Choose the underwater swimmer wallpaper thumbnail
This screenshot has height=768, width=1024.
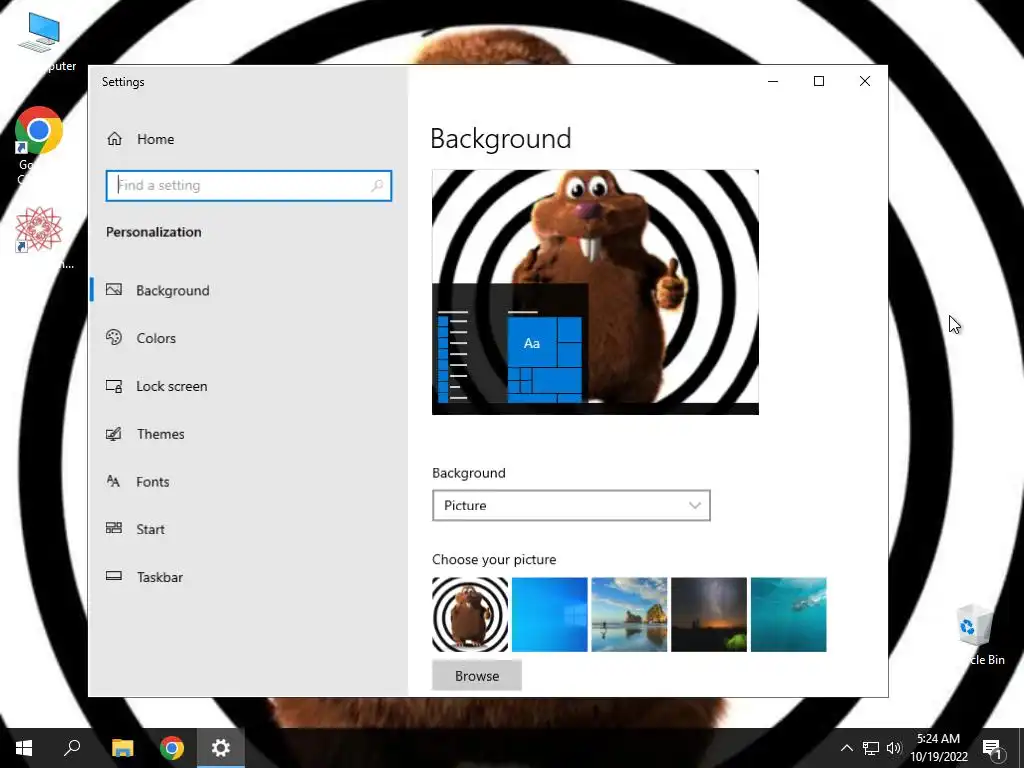click(x=788, y=615)
